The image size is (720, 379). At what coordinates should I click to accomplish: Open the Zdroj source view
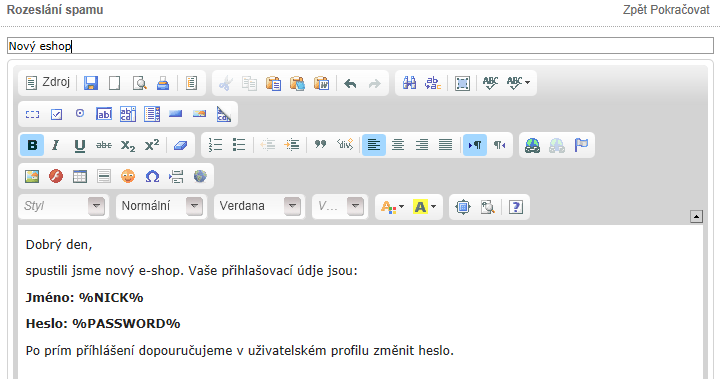coord(48,83)
